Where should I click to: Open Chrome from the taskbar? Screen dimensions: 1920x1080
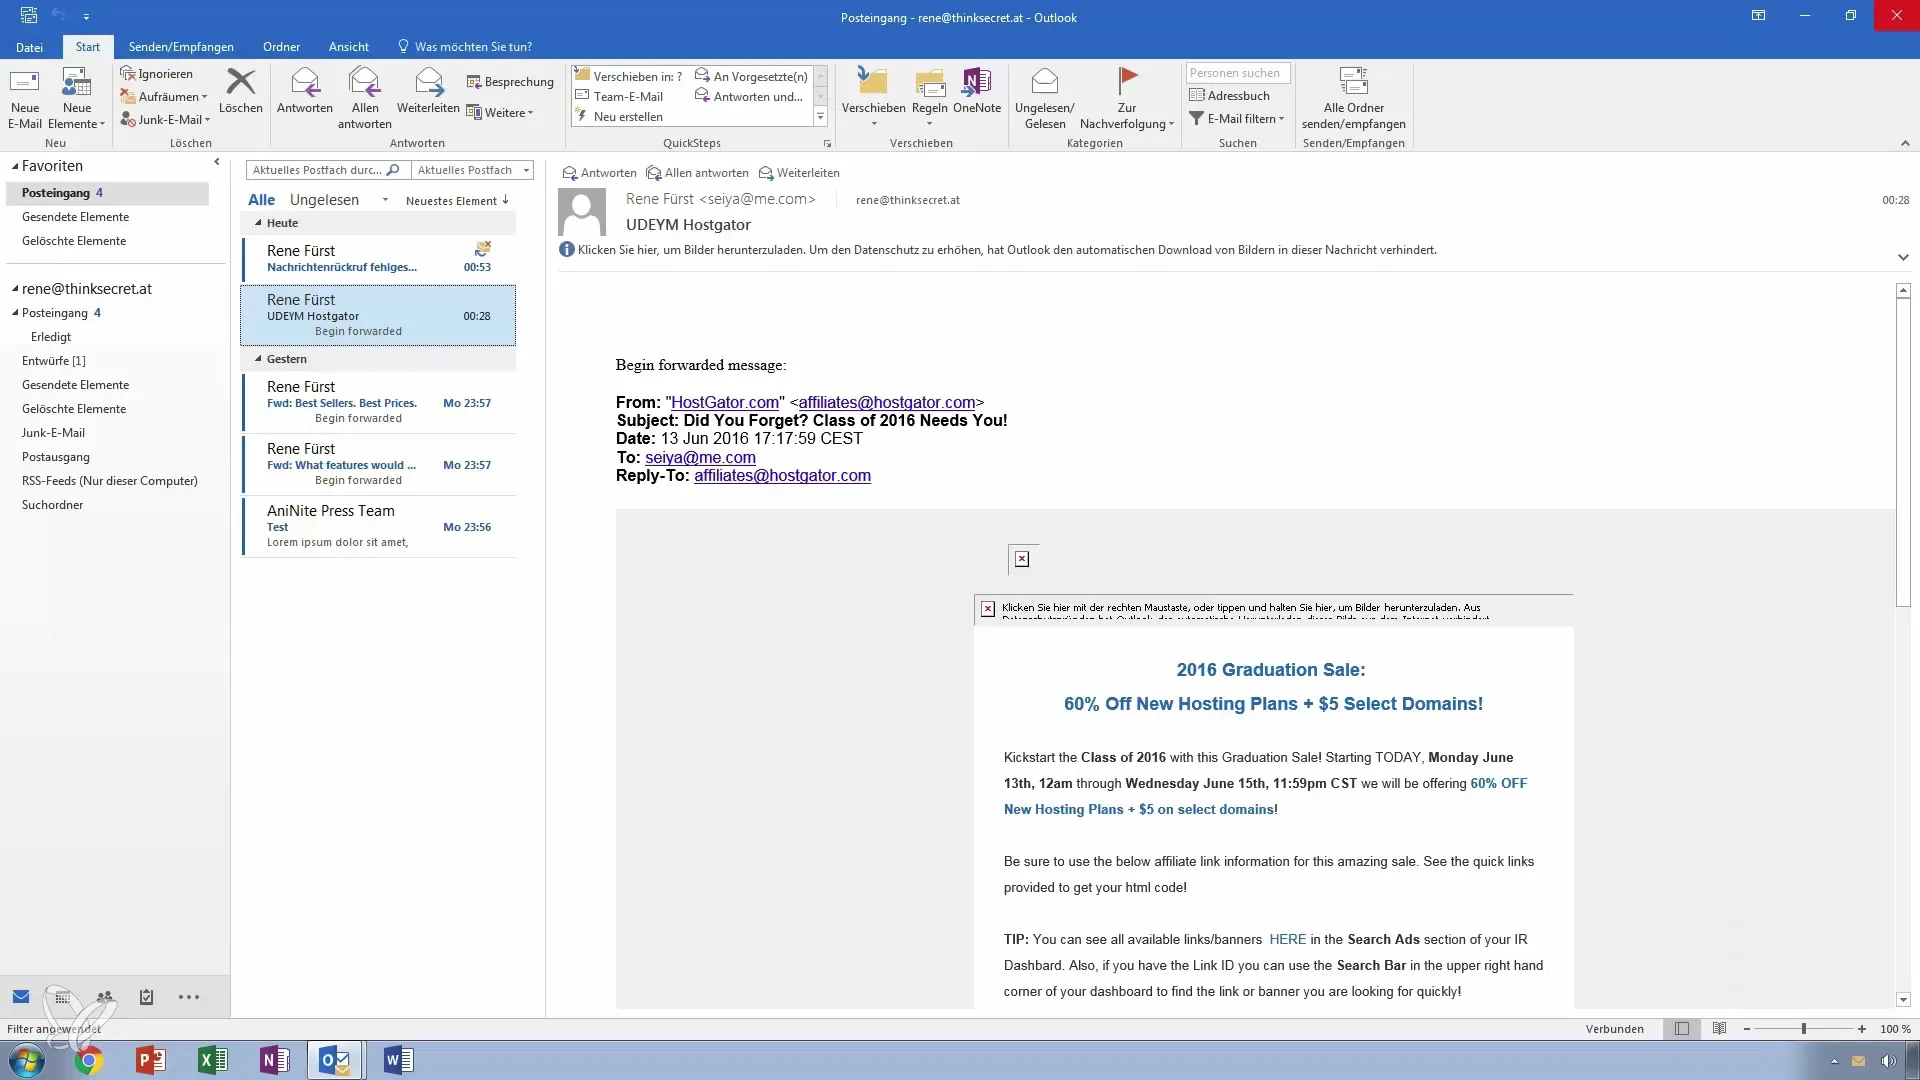point(89,1060)
